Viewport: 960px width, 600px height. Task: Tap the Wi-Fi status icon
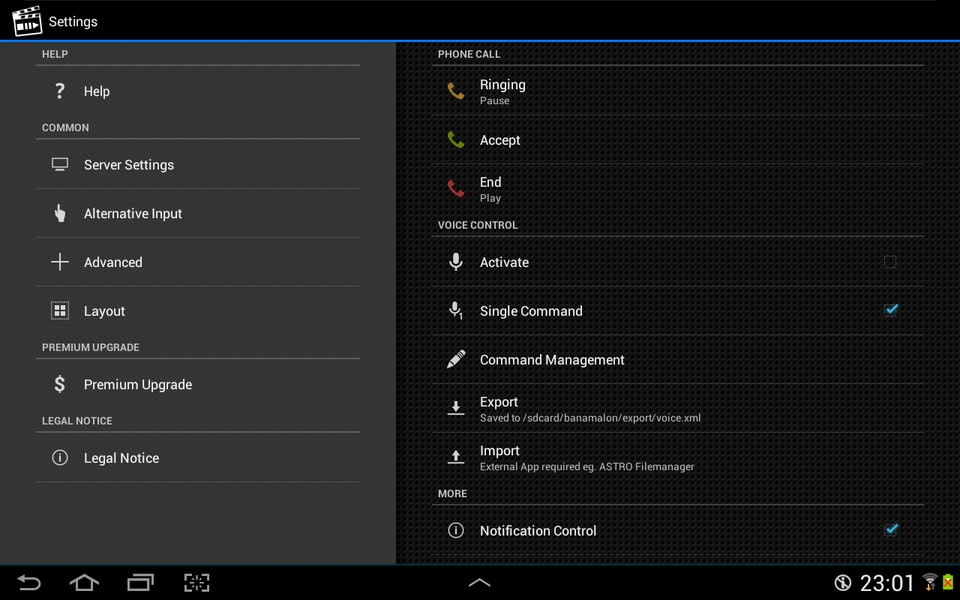click(x=930, y=582)
